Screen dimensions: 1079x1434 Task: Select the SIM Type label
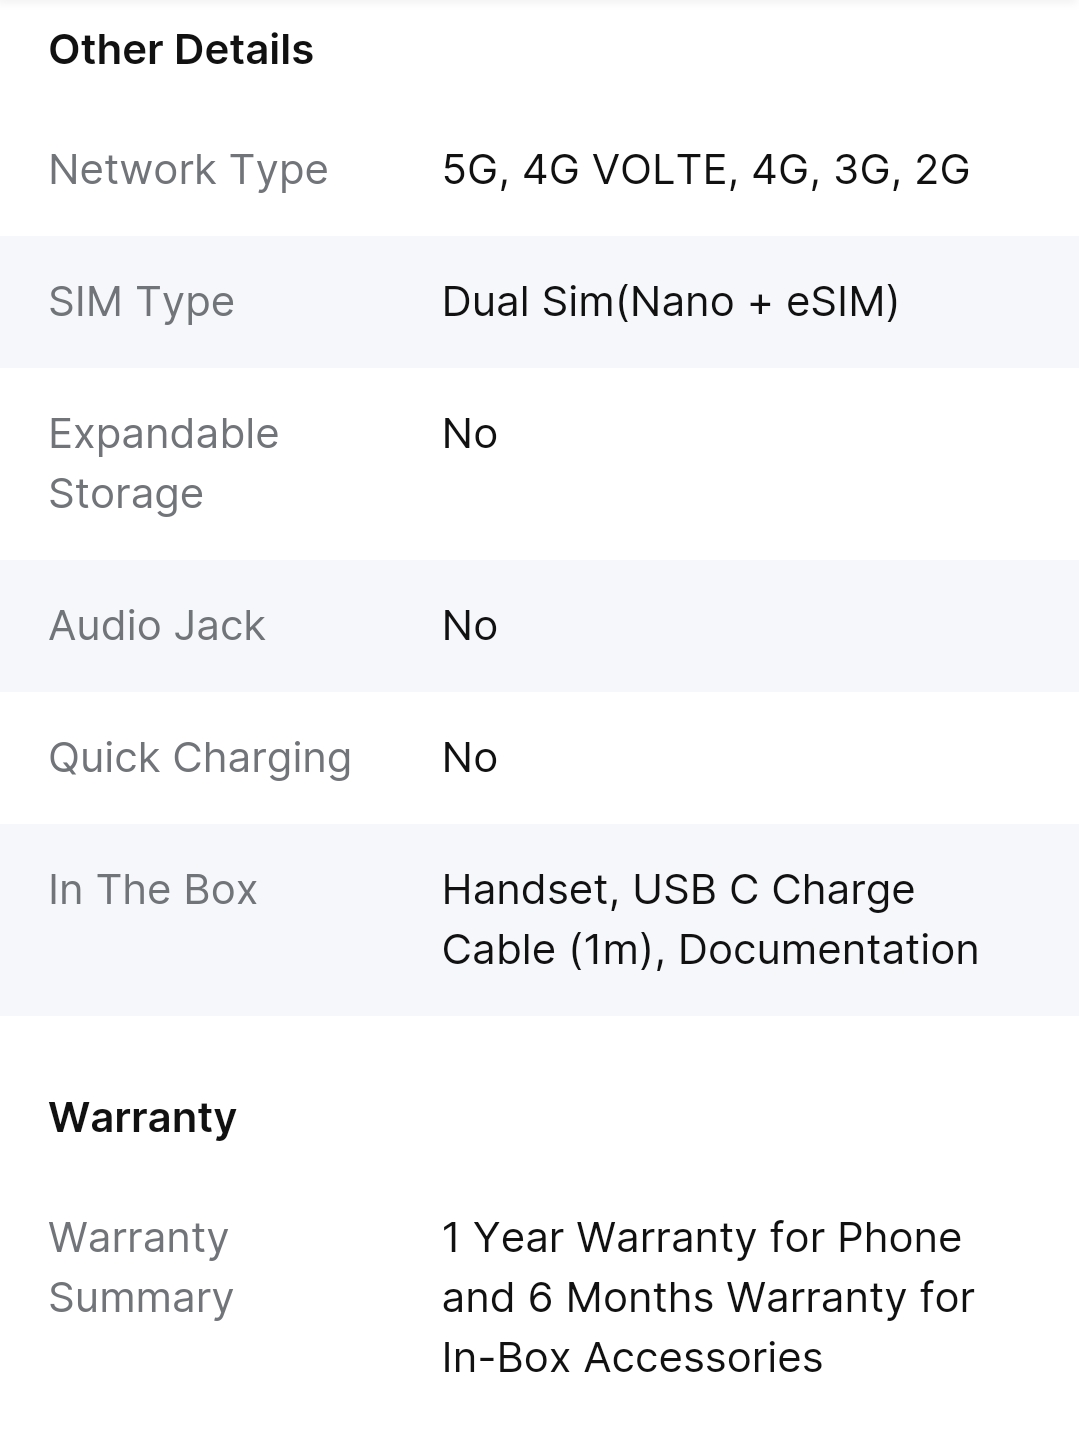tap(141, 302)
